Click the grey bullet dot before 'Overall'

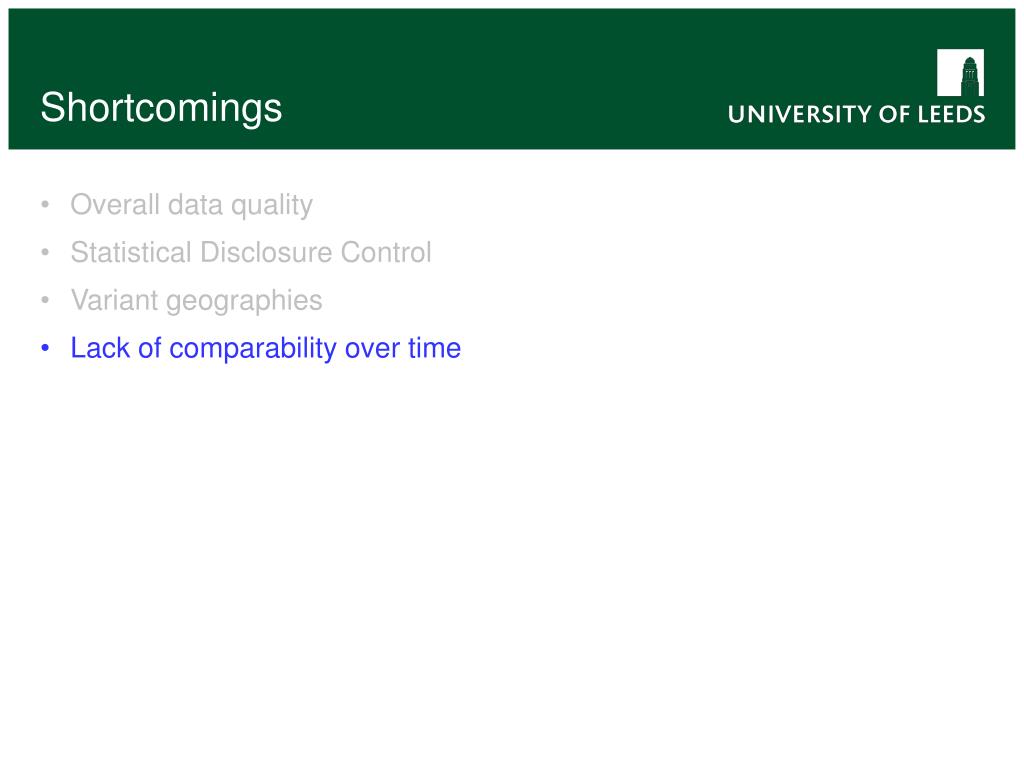45,204
